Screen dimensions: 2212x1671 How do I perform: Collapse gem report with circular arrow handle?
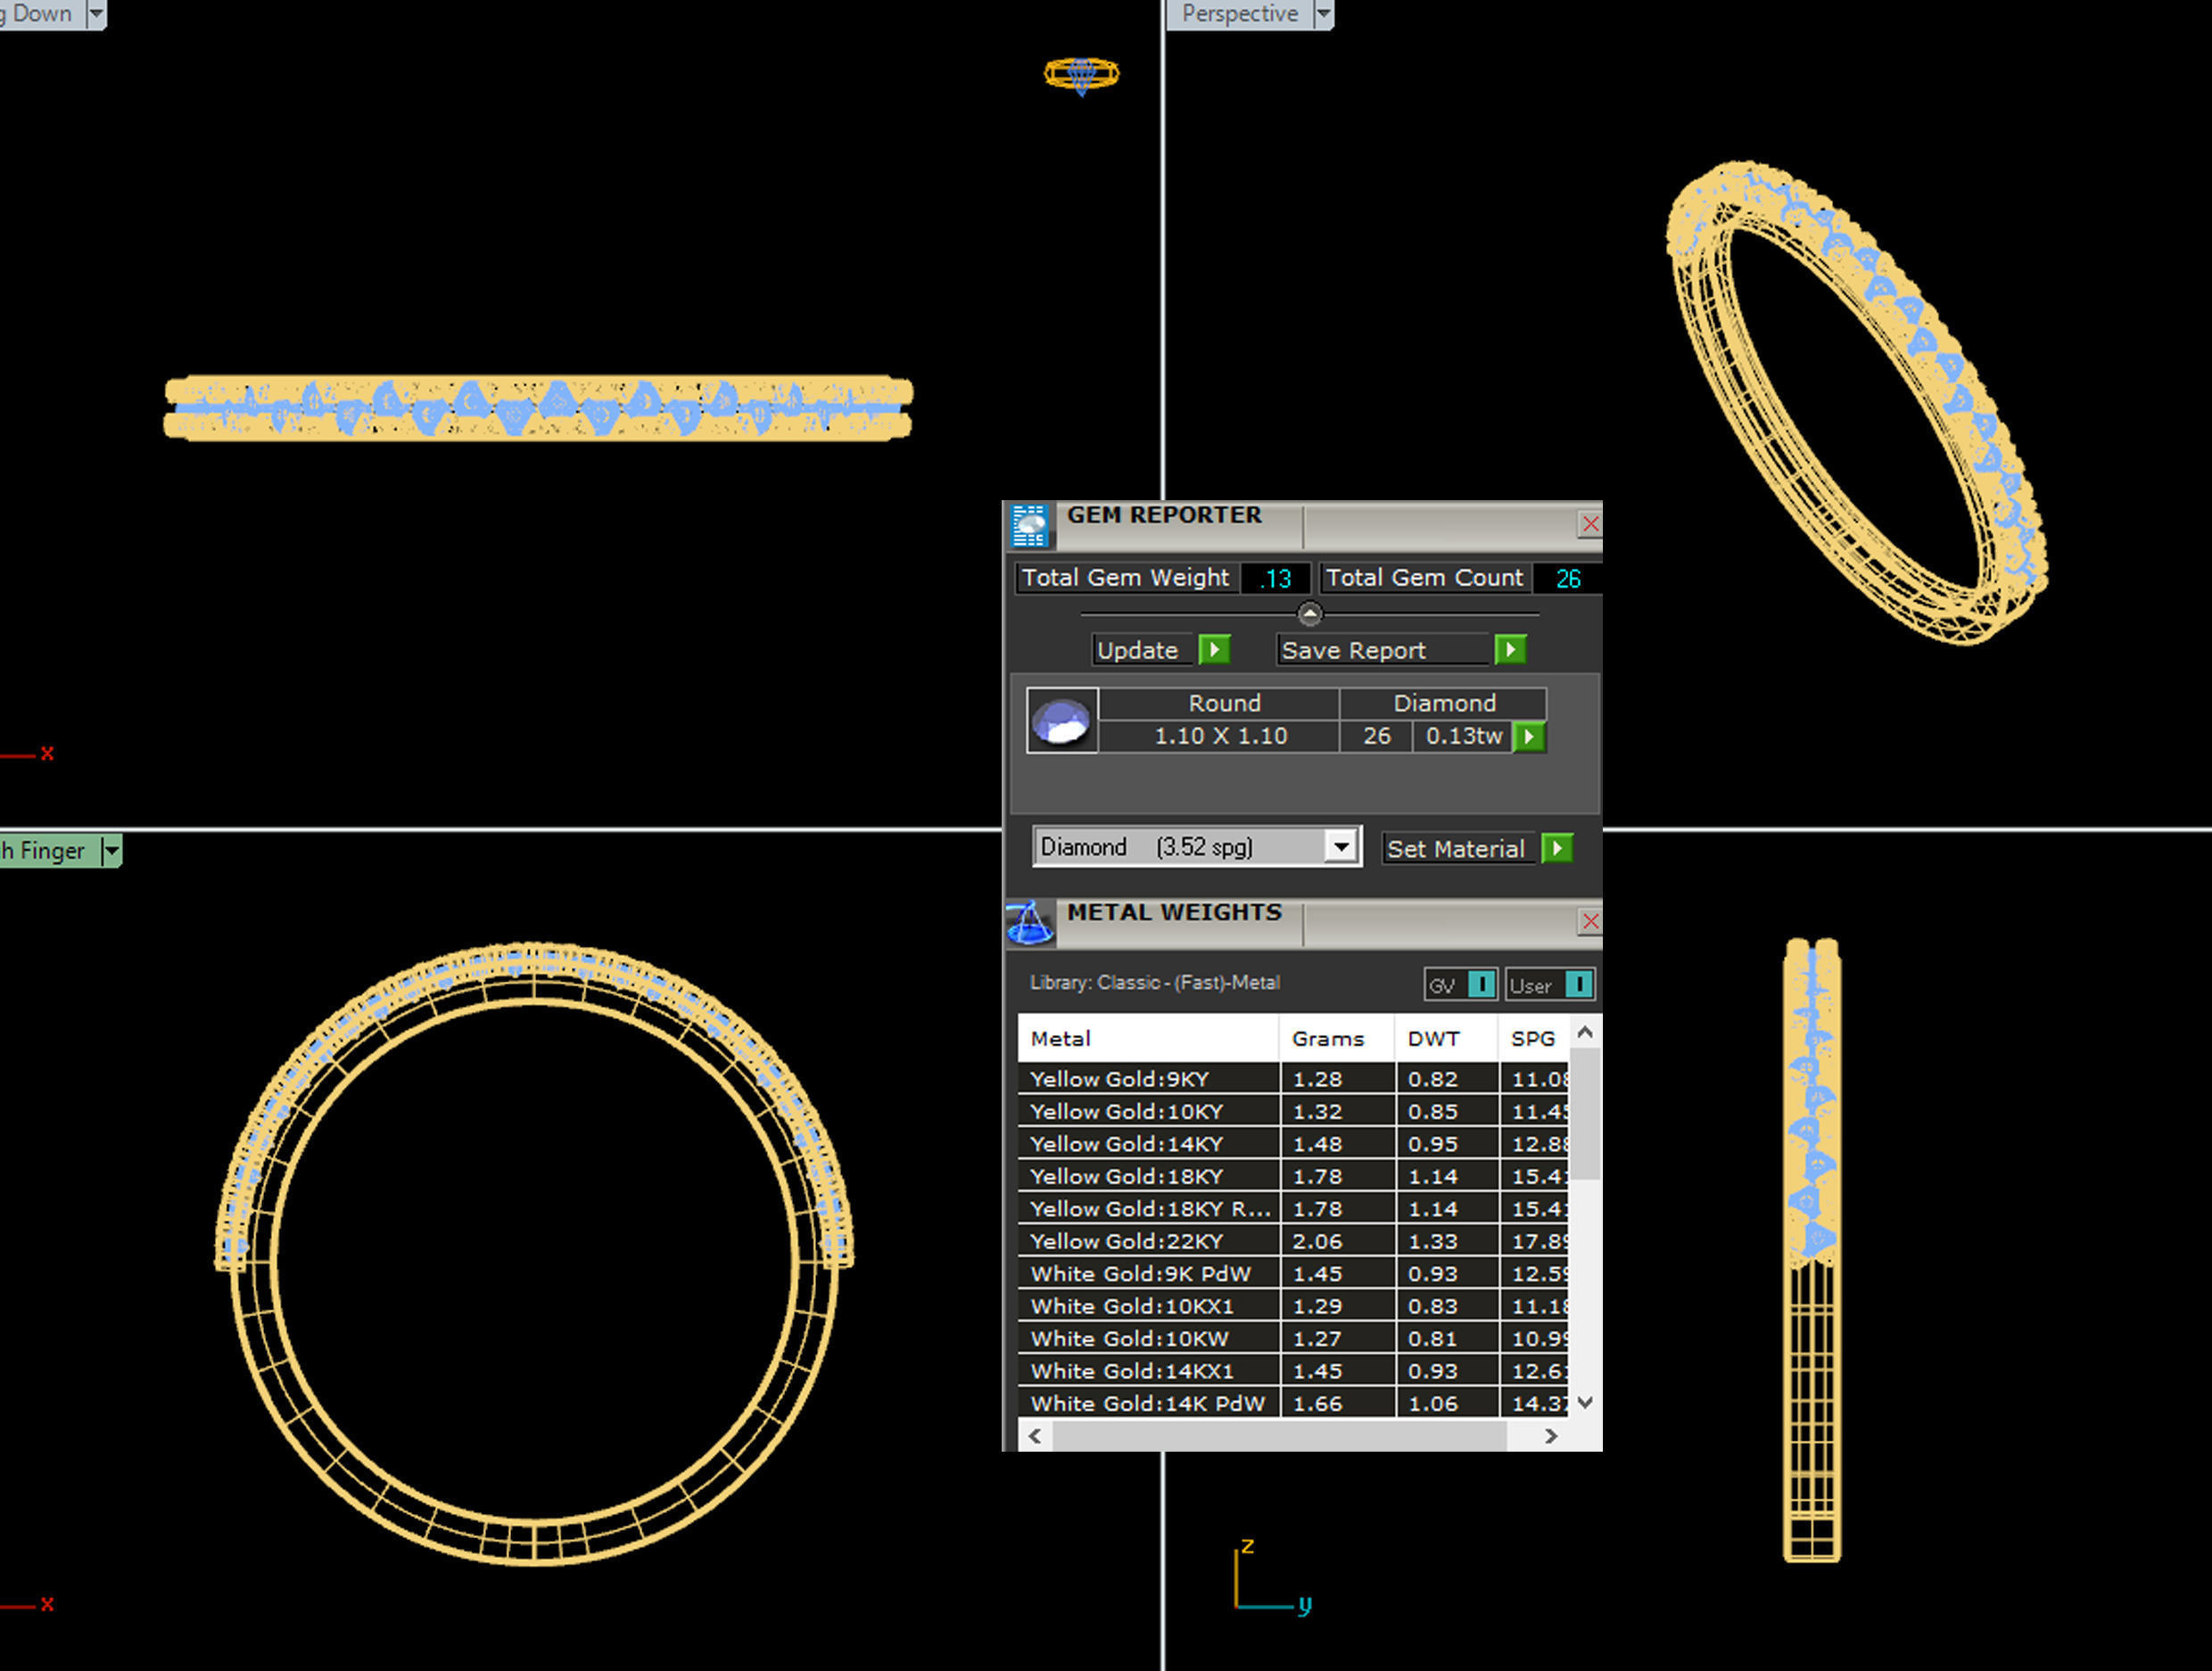[1309, 613]
